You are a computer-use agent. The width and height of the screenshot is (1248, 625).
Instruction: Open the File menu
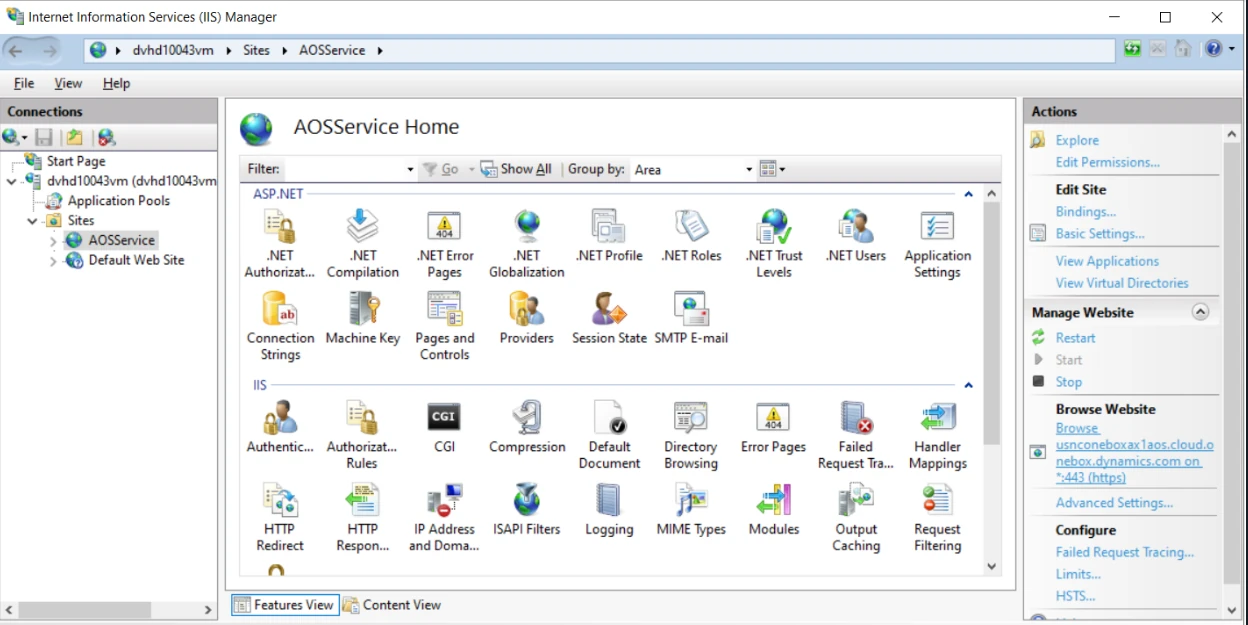coord(24,83)
